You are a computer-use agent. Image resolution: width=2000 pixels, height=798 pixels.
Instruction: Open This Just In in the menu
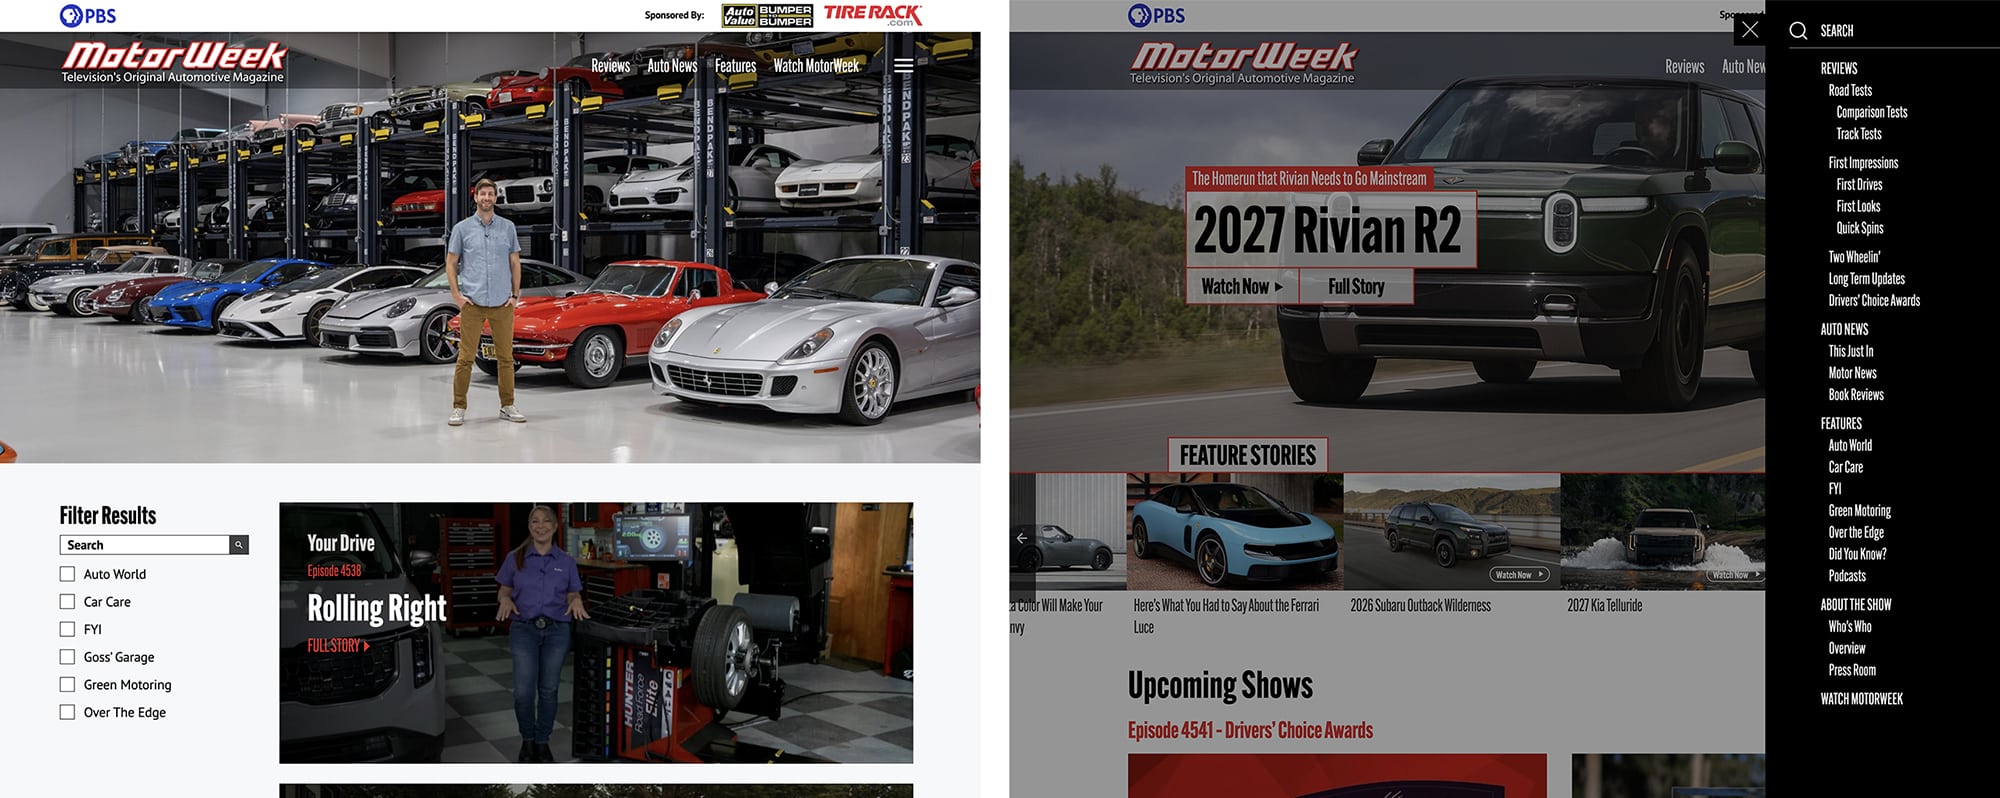tap(1851, 352)
